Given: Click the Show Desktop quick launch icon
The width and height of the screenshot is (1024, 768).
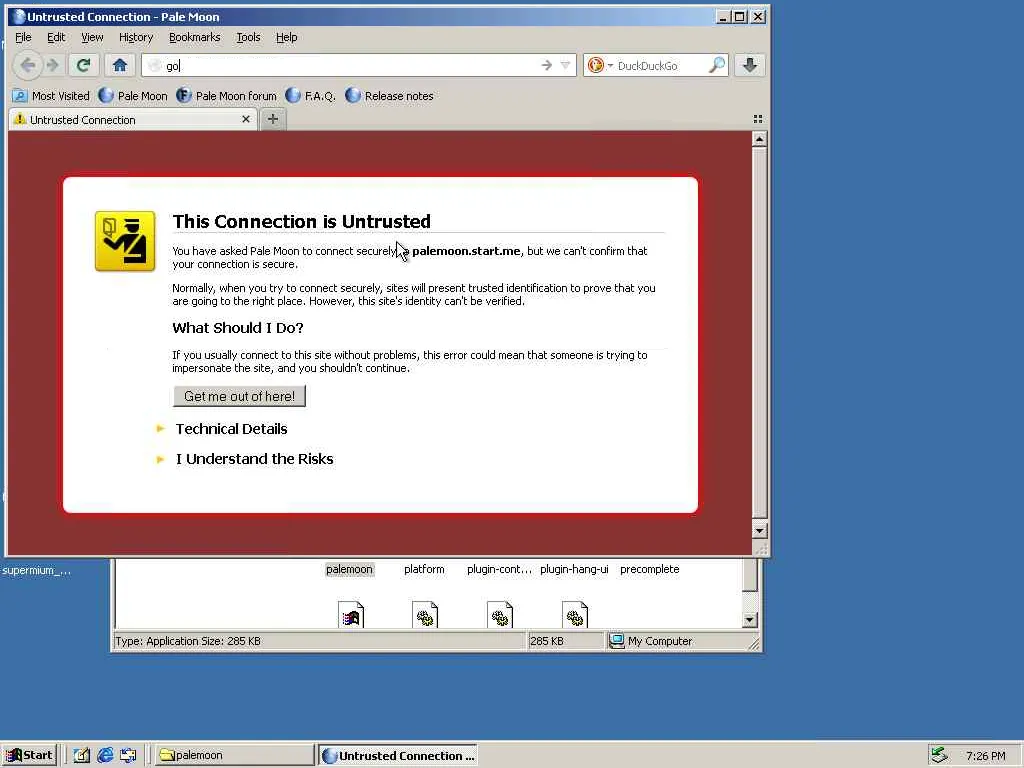Looking at the screenshot, I should point(128,756).
